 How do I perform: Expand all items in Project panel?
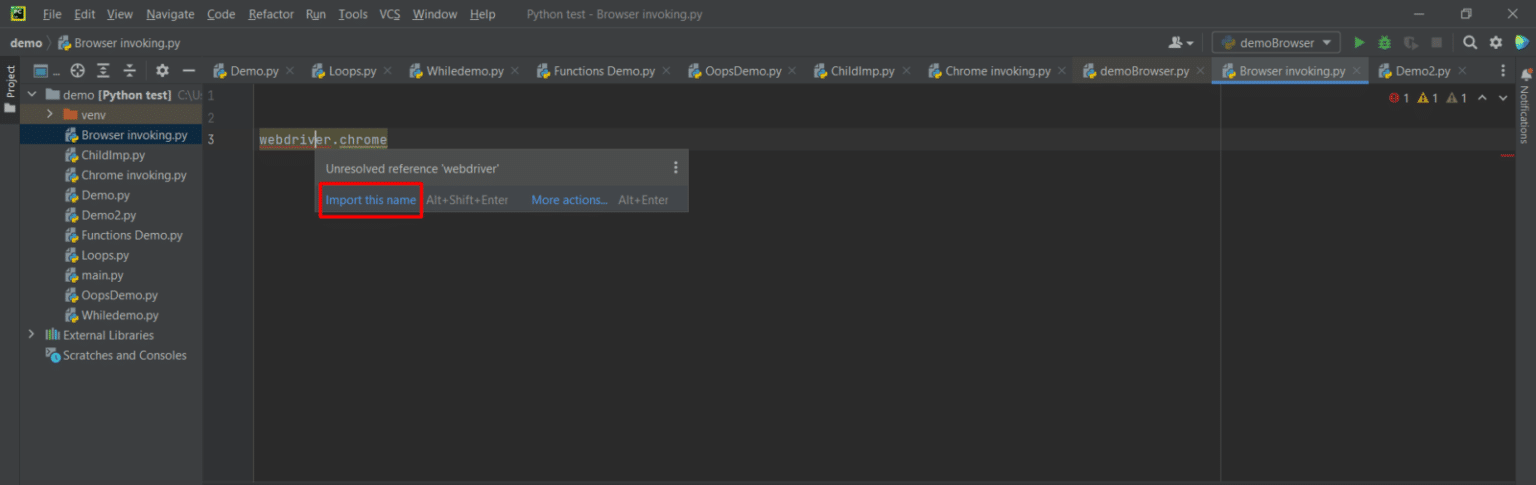coord(103,71)
